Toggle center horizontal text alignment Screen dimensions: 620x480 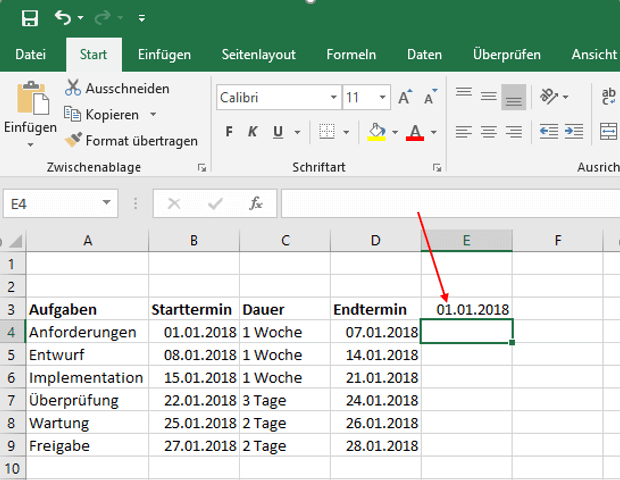click(489, 131)
